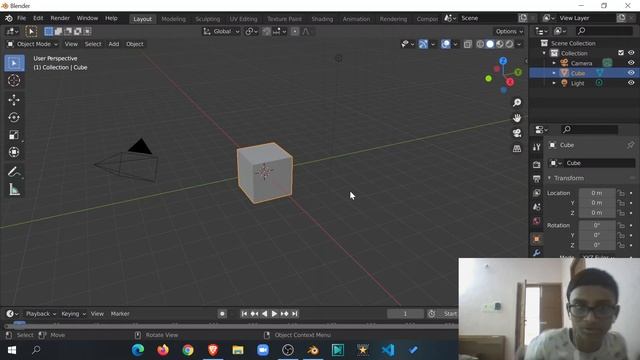This screenshot has width=640, height=360.
Task: Toggle snapping magnet button
Action: pyautogui.click(x=267, y=31)
